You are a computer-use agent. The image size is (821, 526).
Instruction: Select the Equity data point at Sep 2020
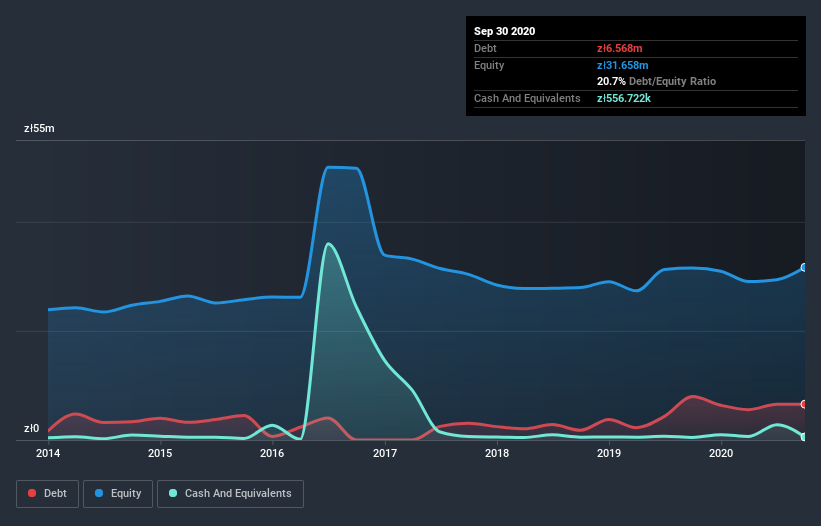(x=804, y=267)
